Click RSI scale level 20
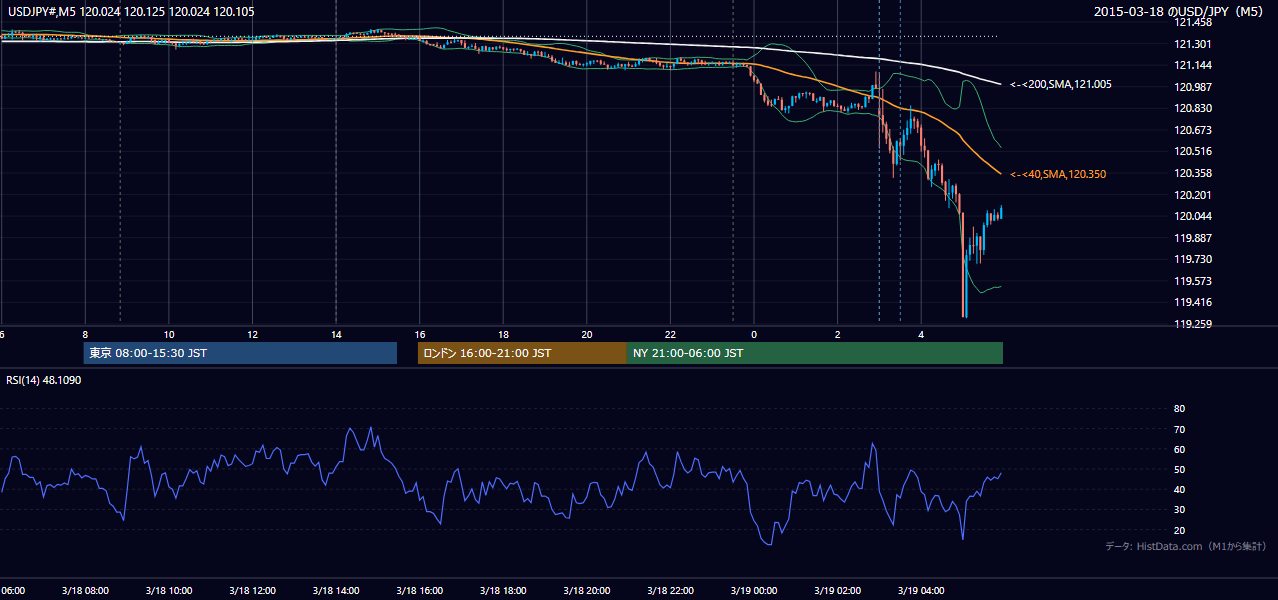The height and width of the screenshot is (600, 1278). tap(1179, 530)
